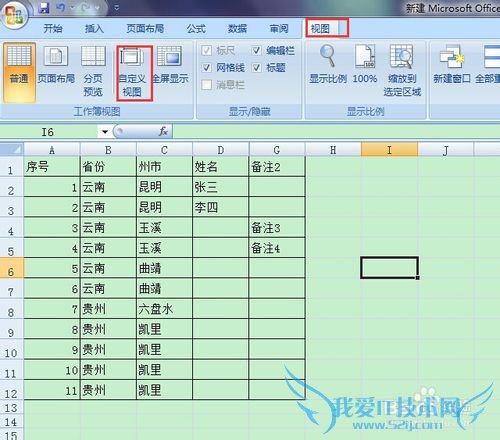The width and height of the screenshot is (500, 440).
Task: Open Page Break Preview (分页预览)
Action: [x=93, y=71]
